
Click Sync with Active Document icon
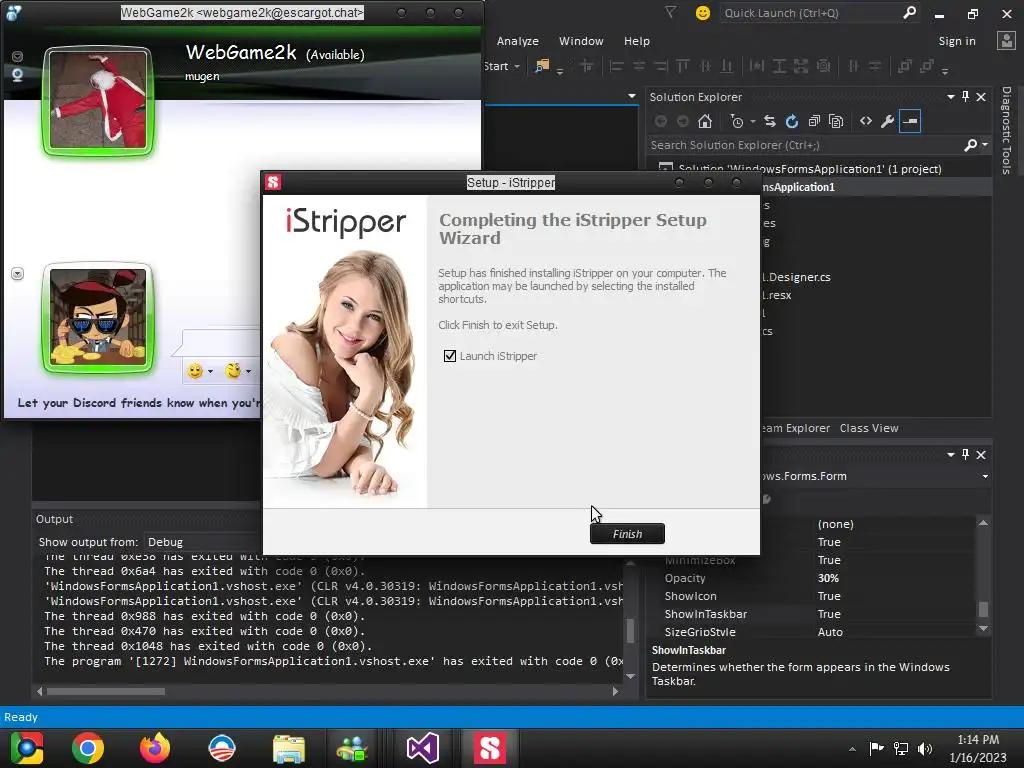(770, 121)
